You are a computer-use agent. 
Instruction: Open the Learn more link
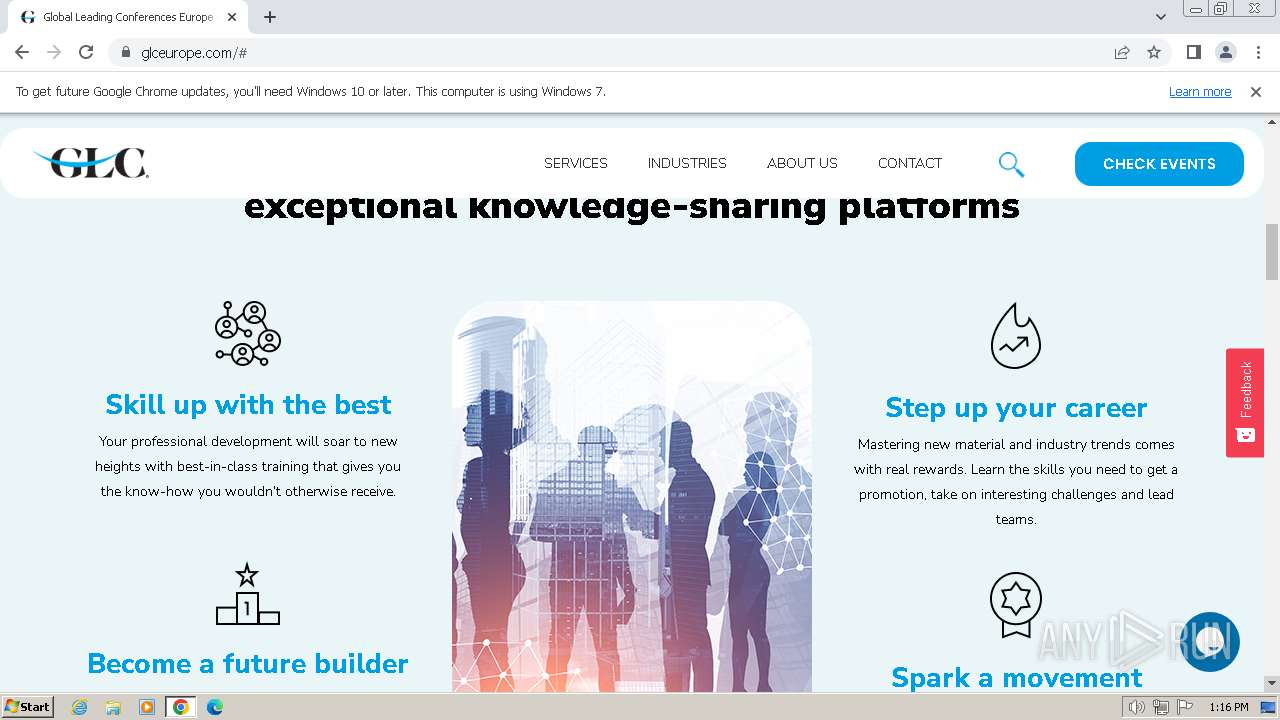(x=1200, y=91)
